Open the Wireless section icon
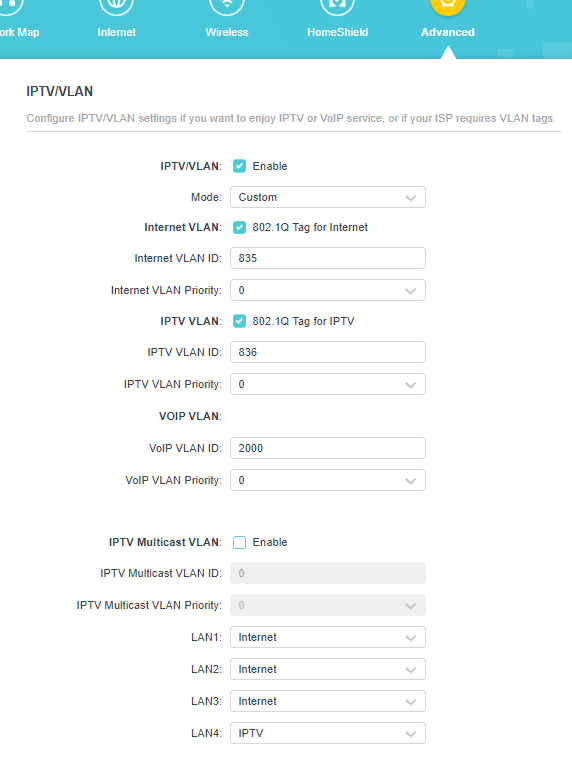This screenshot has width=572, height=774. pos(227,6)
